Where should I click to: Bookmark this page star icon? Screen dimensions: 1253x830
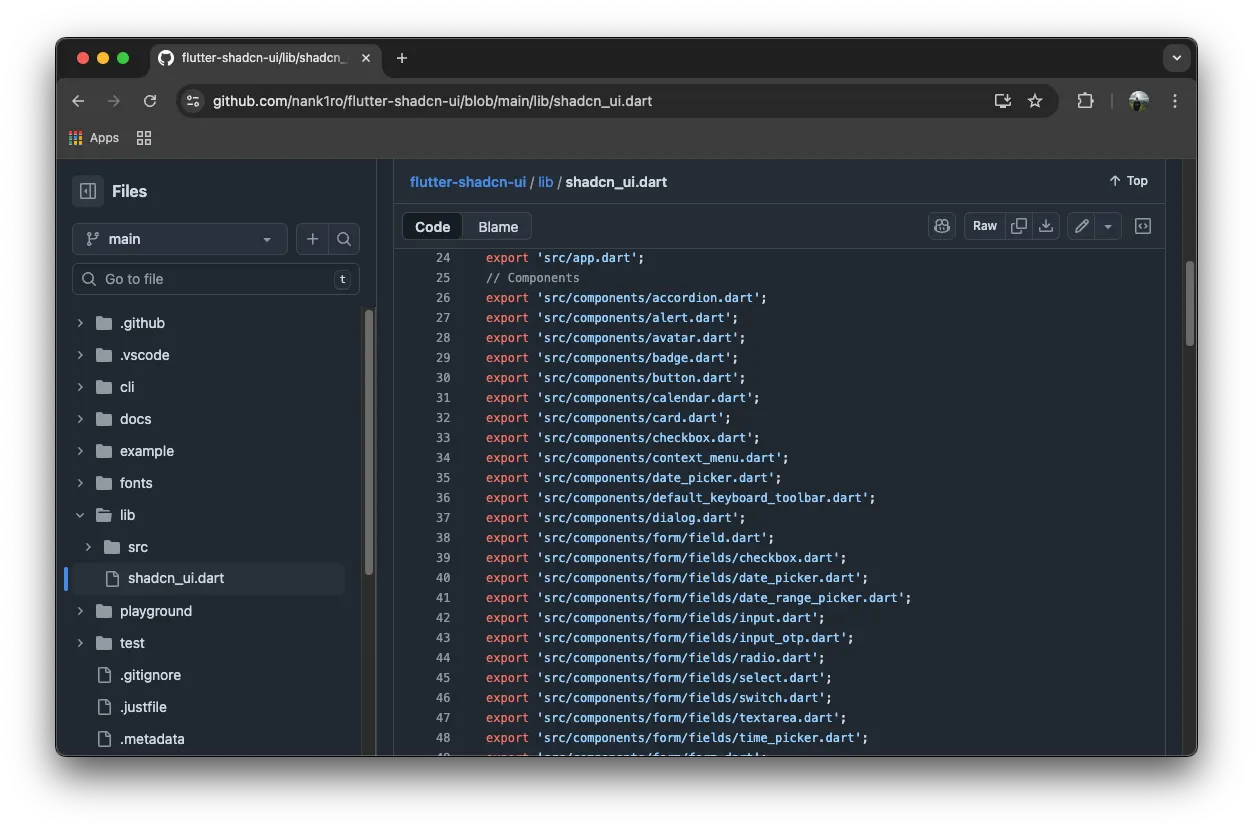[x=1035, y=101]
